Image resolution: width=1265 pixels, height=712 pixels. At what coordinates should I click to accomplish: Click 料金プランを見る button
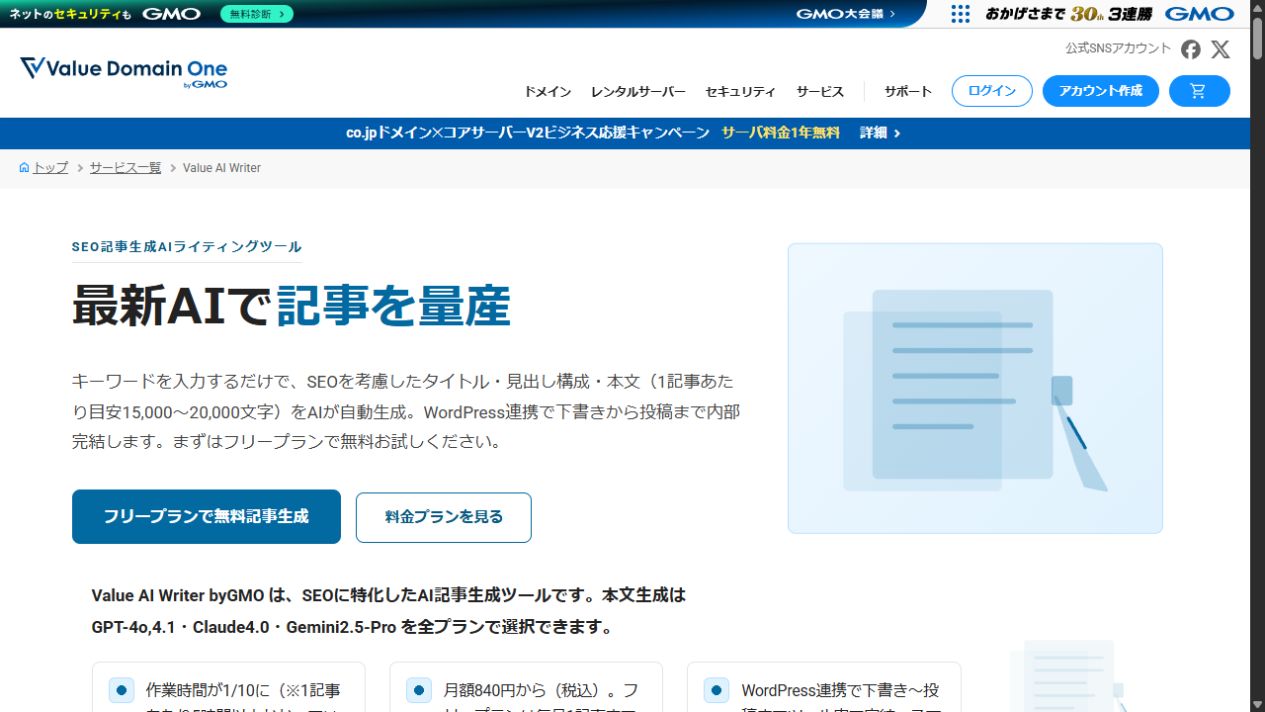coord(444,517)
